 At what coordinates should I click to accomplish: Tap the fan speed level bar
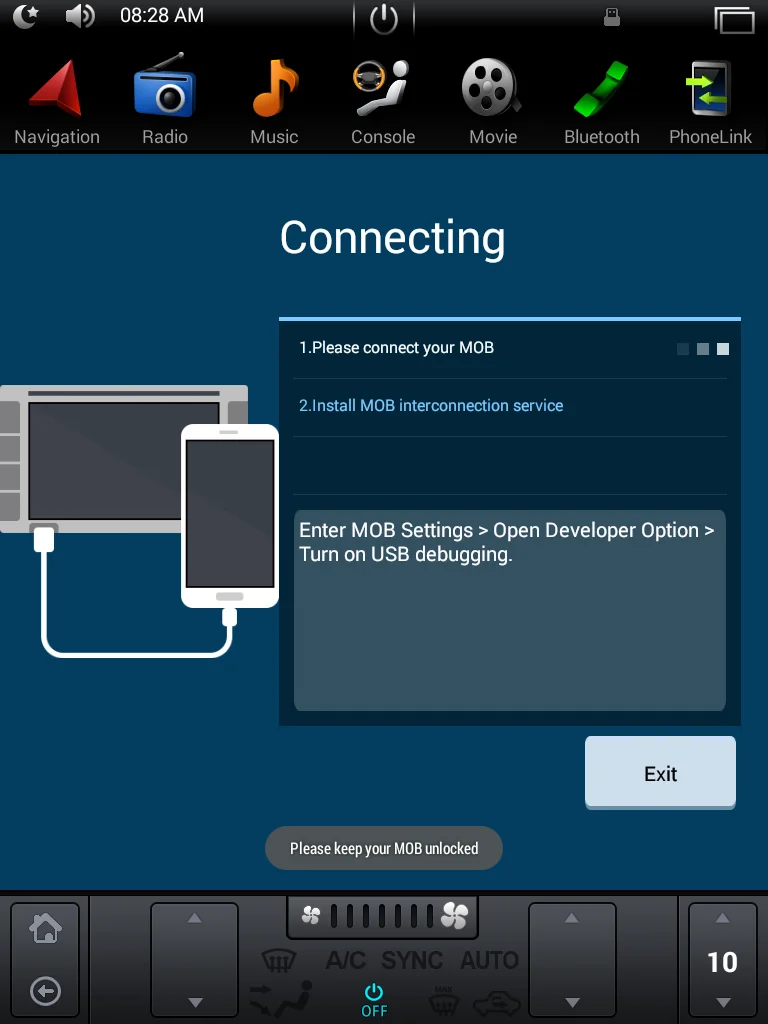[382, 916]
